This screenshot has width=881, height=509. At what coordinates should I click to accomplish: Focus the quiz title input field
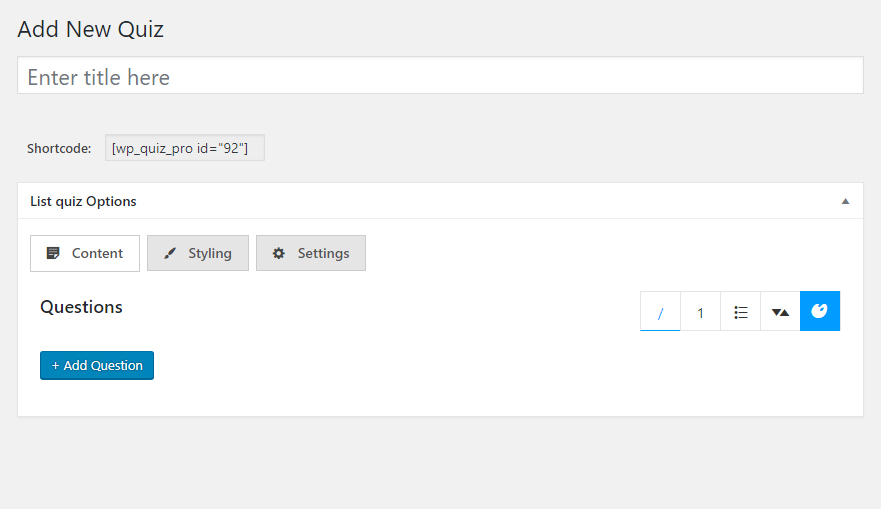point(440,76)
